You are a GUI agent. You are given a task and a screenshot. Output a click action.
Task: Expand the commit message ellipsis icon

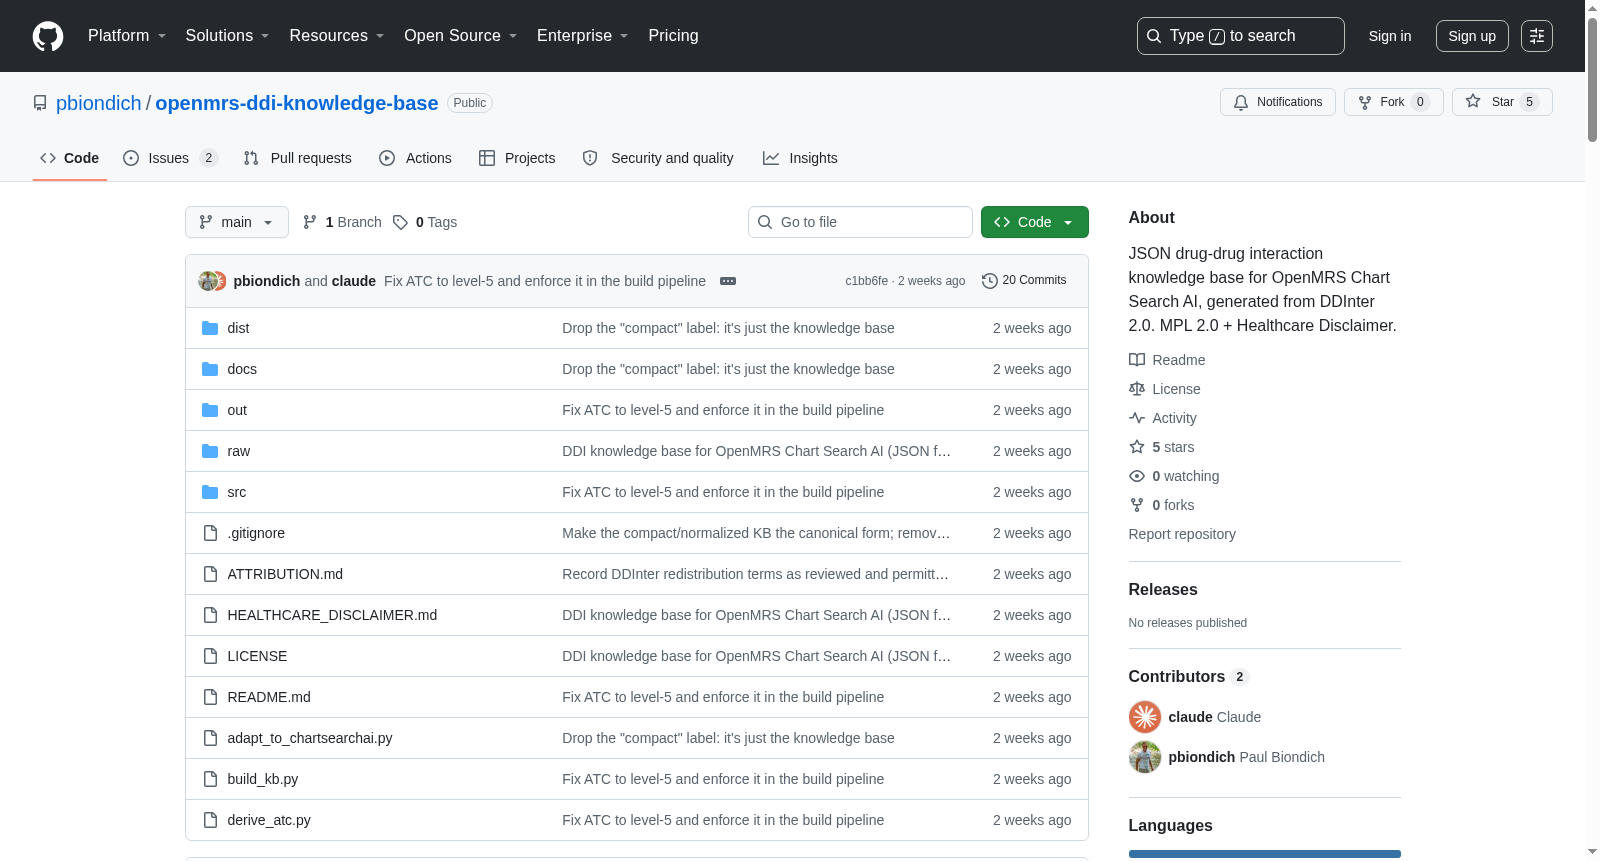[x=728, y=281]
